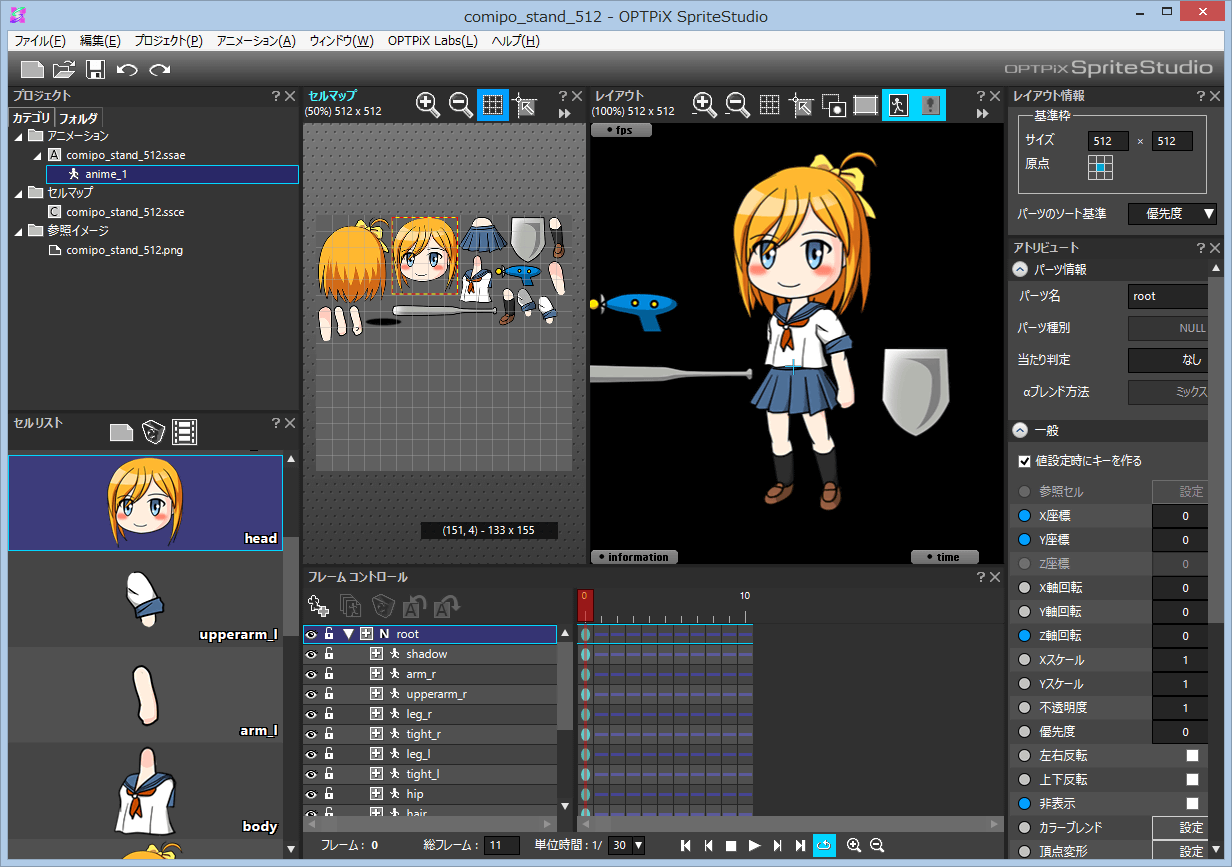The height and width of the screenshot is (867, 1232).
Task: Select anime_1 in the project tree
Action: (x=172, y=174)
